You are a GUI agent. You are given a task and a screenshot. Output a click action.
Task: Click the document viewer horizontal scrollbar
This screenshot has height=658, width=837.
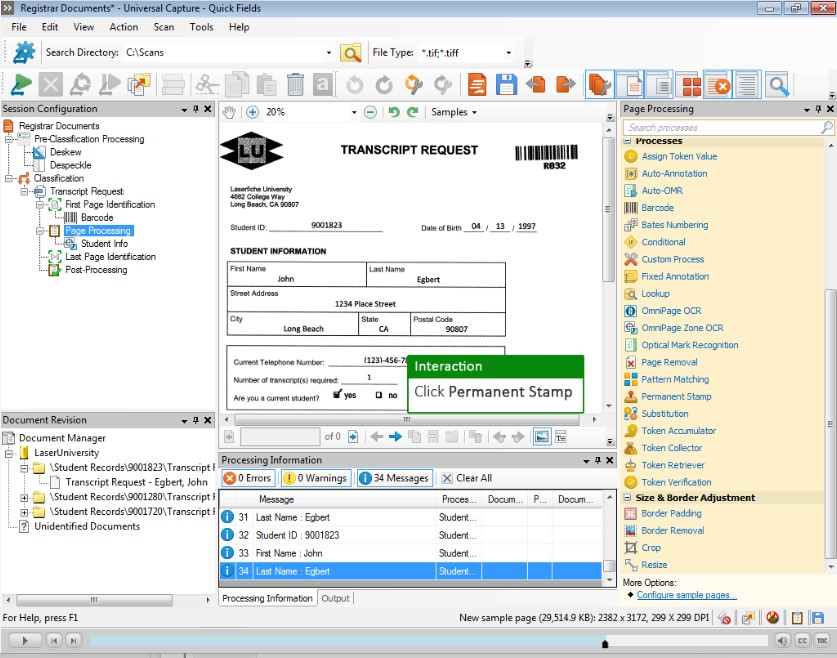[x=407, y=420]
